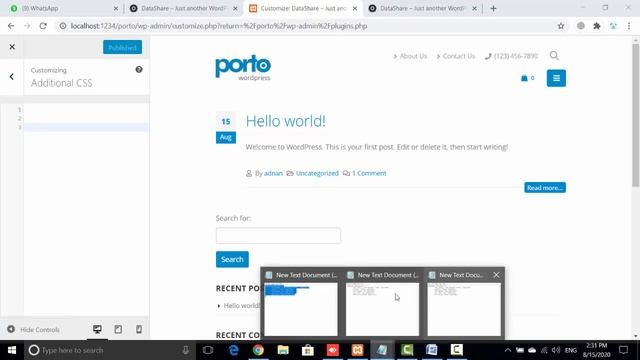Close the third New Text Document preview

pyautogui.click(x=496, y=275)
